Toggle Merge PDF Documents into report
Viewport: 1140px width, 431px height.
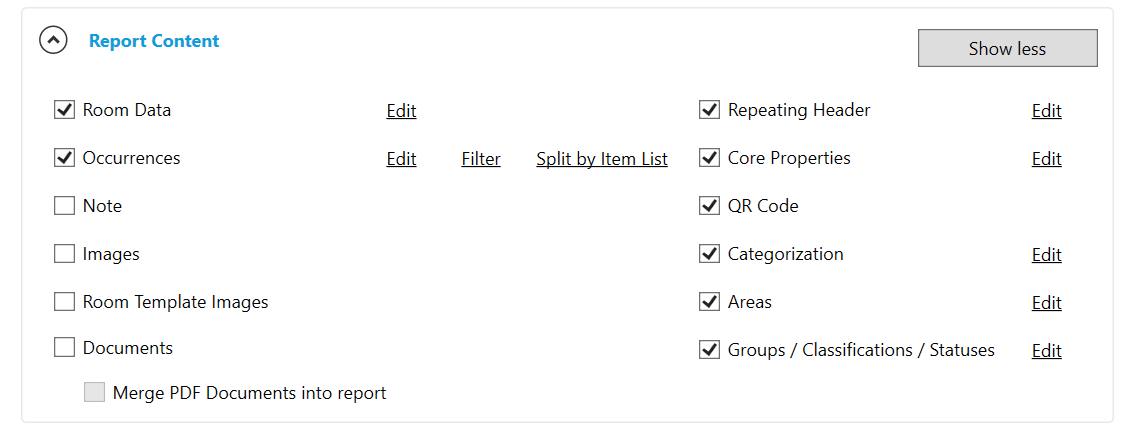[x=95, y=393]
